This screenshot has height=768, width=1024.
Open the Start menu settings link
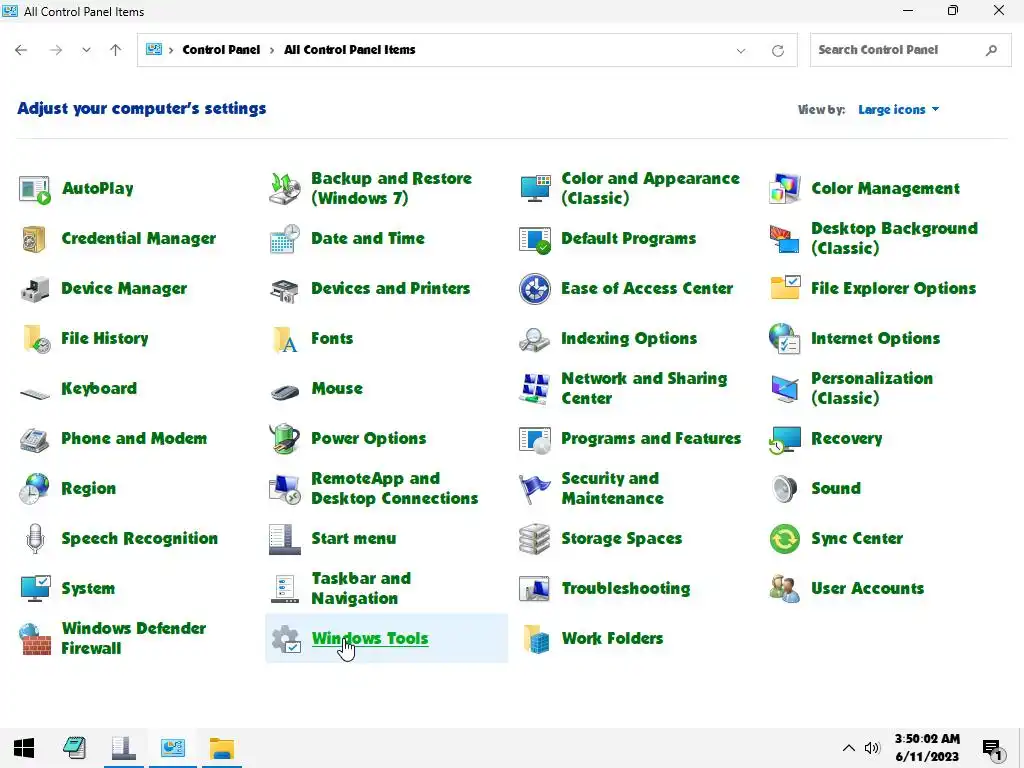(353, 539)
